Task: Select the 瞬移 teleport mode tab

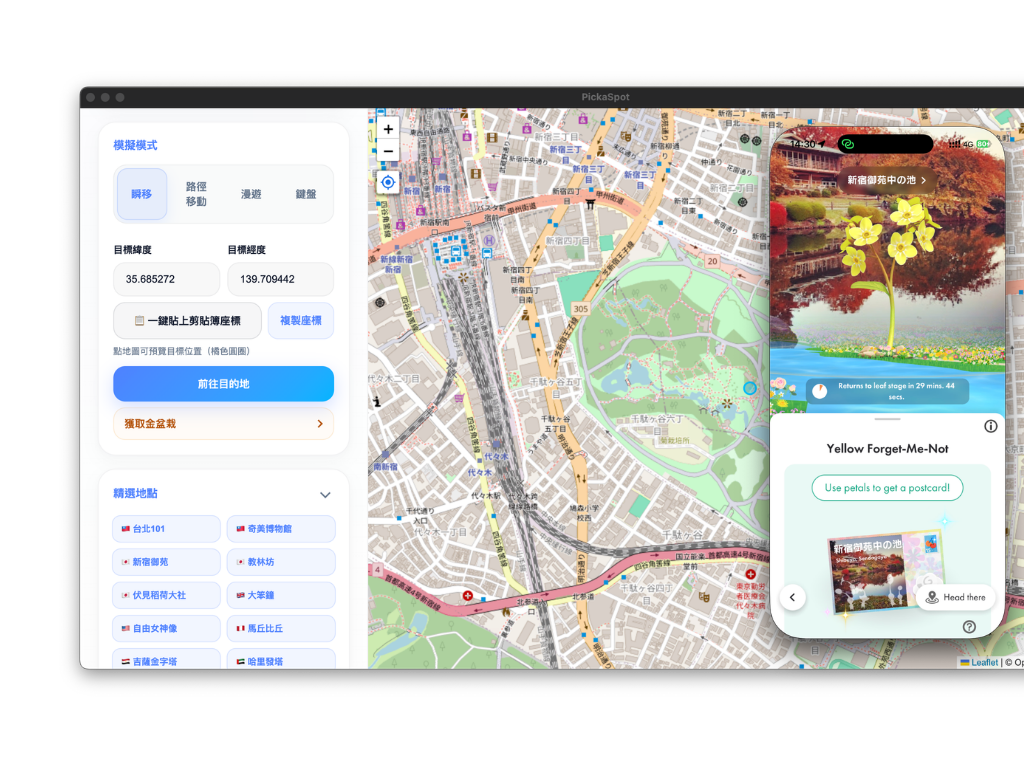Action: coord(142,194)
